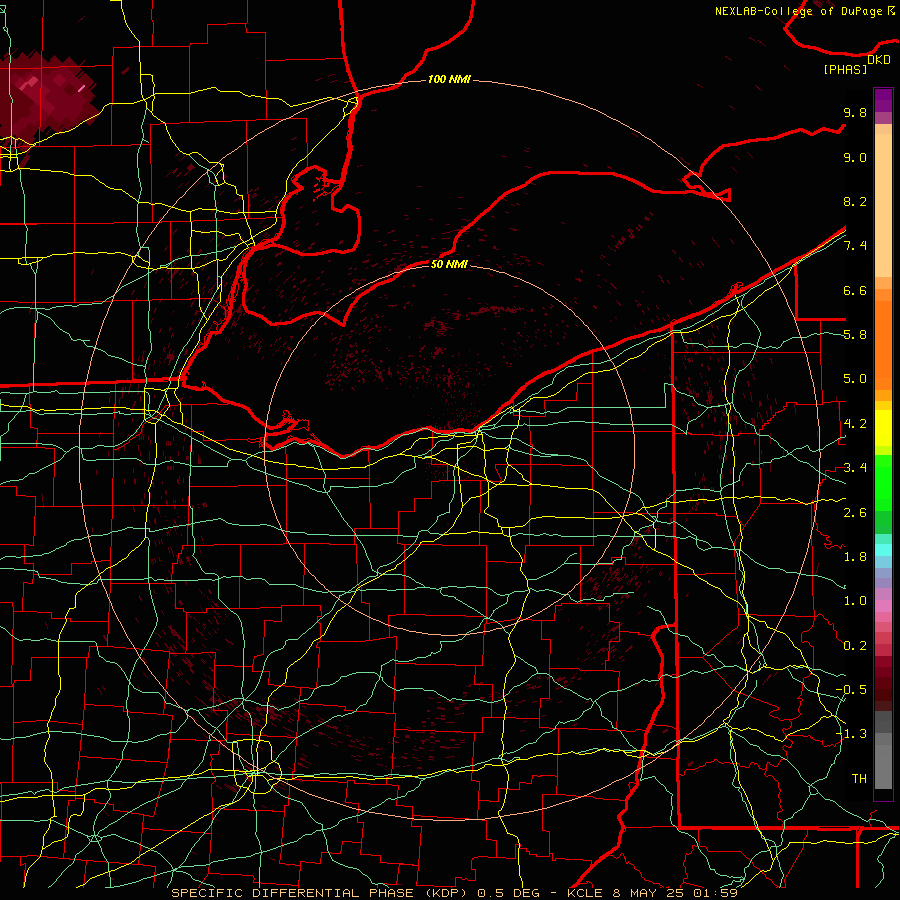Pick the purple top of the color scale

coord(883,101)
